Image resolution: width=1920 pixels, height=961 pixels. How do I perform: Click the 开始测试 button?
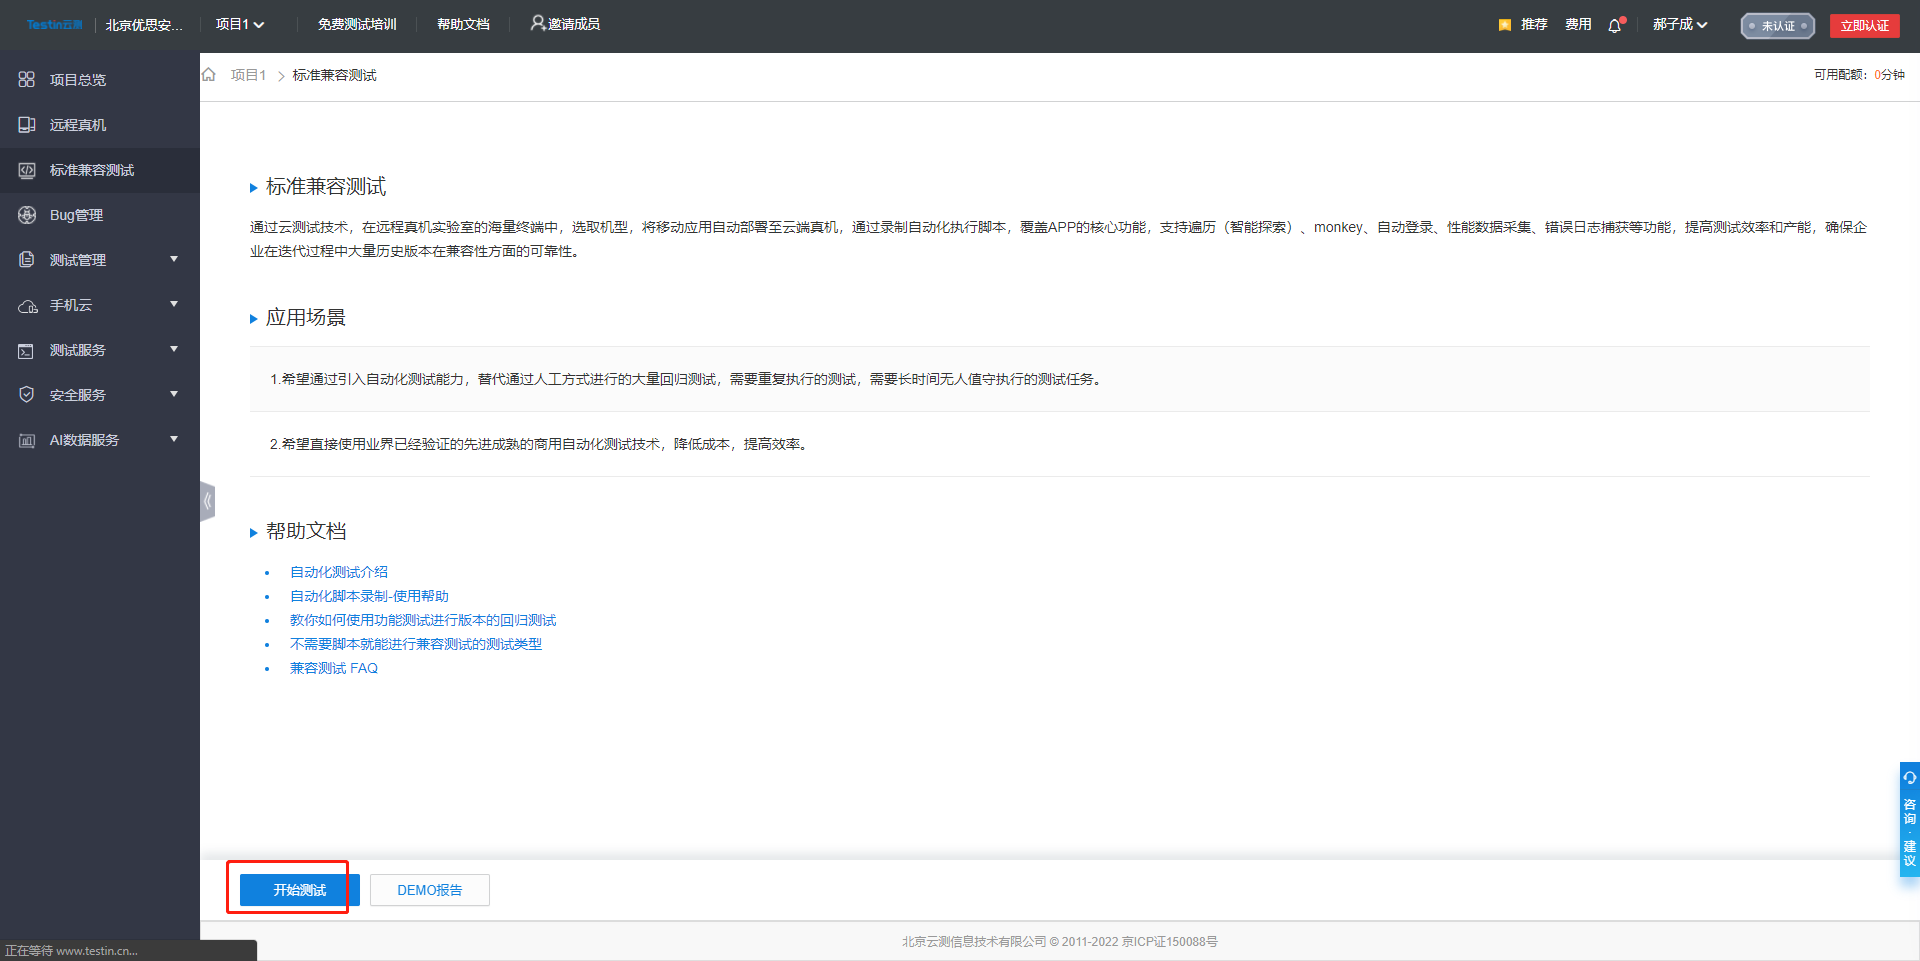tap(300, 890)
